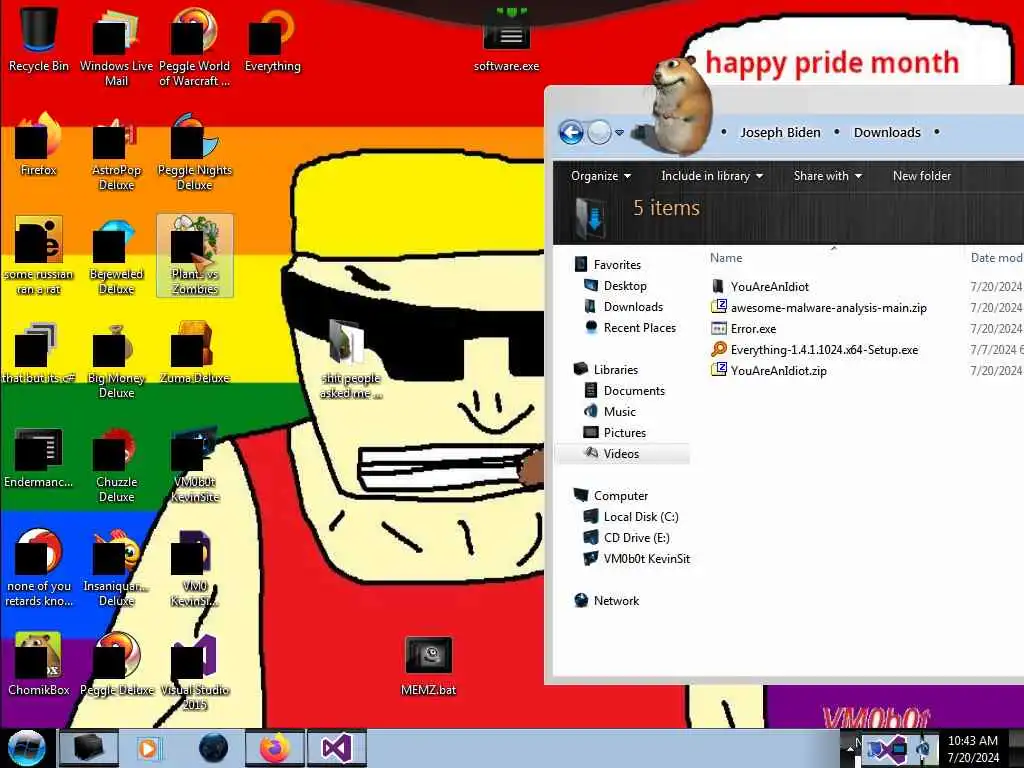1024x768 pixels.
Task: Select the 'some russian ran a rat' icon
Action: (x=39, y=255)
